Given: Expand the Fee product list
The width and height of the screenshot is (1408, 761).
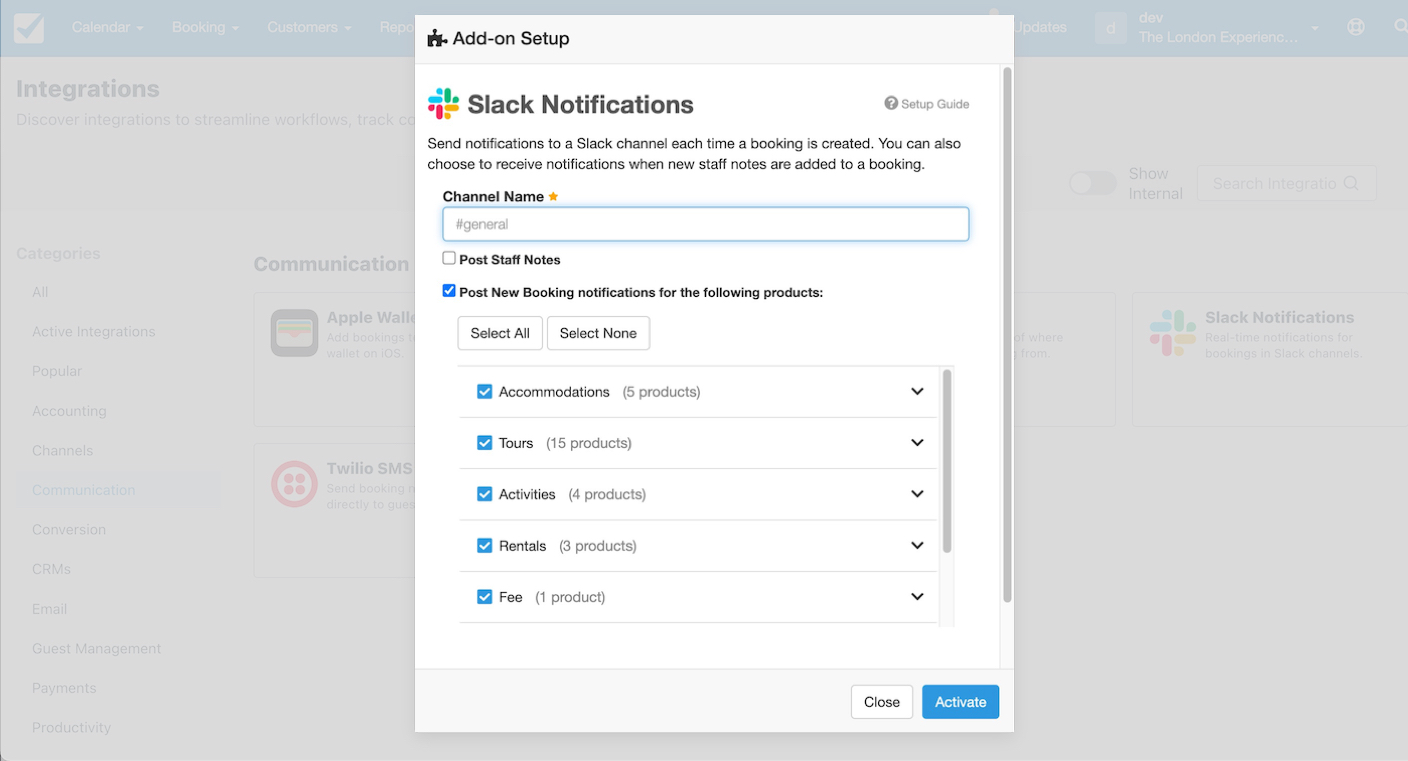Looking at the screenshot, I should [917, 597].
